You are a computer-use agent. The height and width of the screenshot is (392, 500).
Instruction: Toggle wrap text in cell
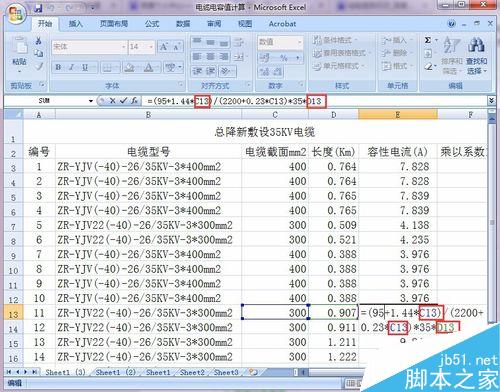(239, 42)
